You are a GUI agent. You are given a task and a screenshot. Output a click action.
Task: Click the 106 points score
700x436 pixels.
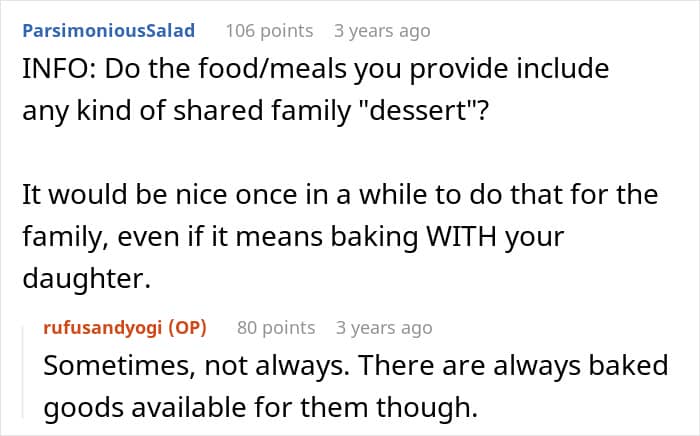[x=269, y=31]
